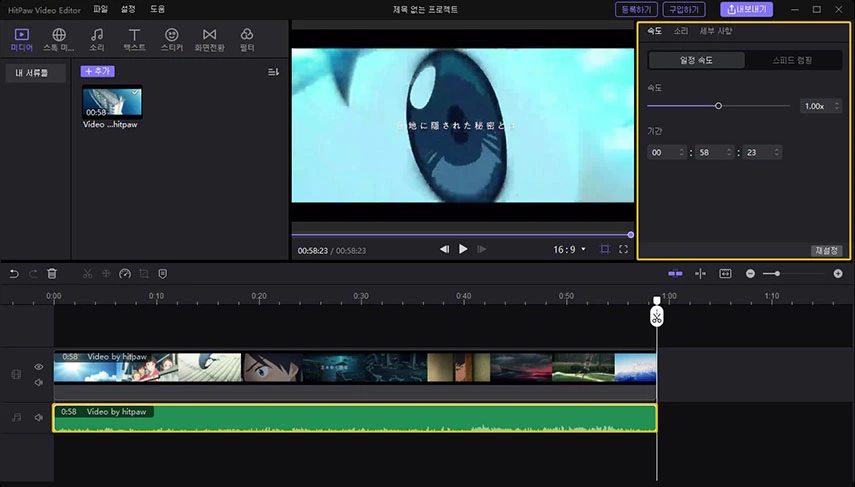Viewport: 855px width, 487px height.
Task: Select the 내 서류들 my files folder
Action: click(35, 73)
